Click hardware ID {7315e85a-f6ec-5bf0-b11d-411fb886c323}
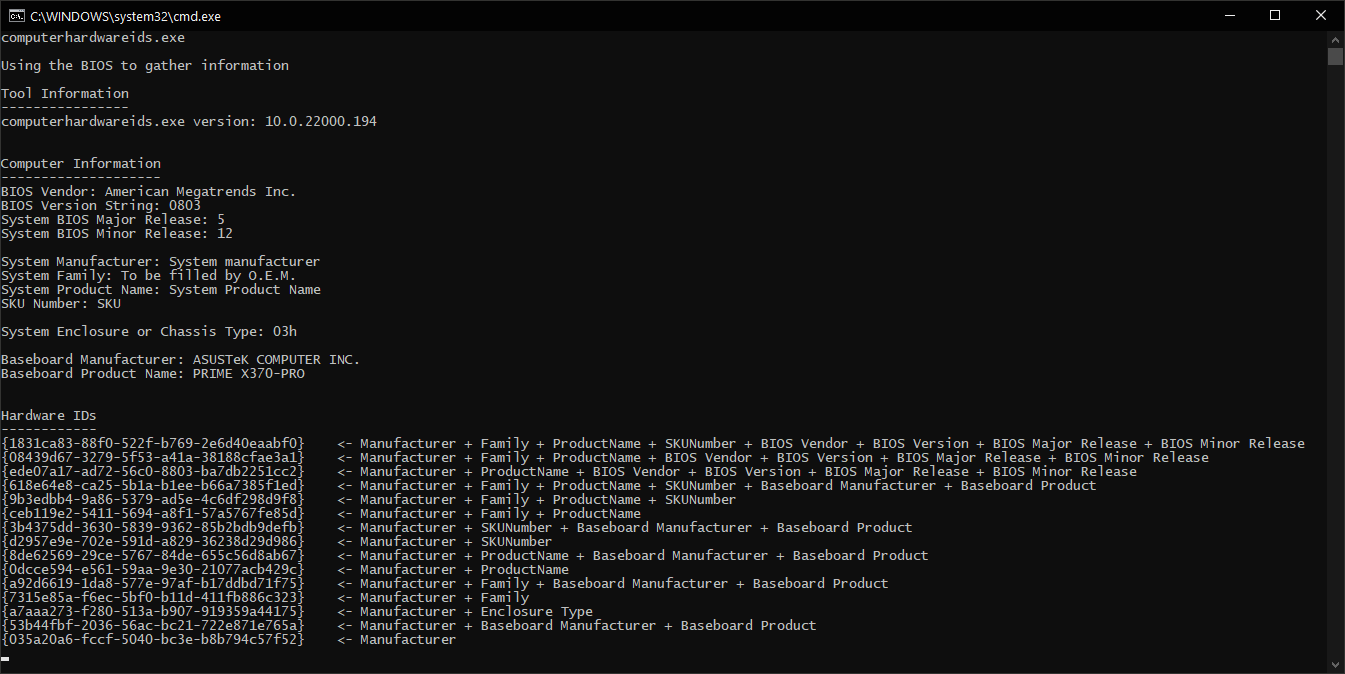The height and width of the screenshot is (674, 1345). pos(153,597)
